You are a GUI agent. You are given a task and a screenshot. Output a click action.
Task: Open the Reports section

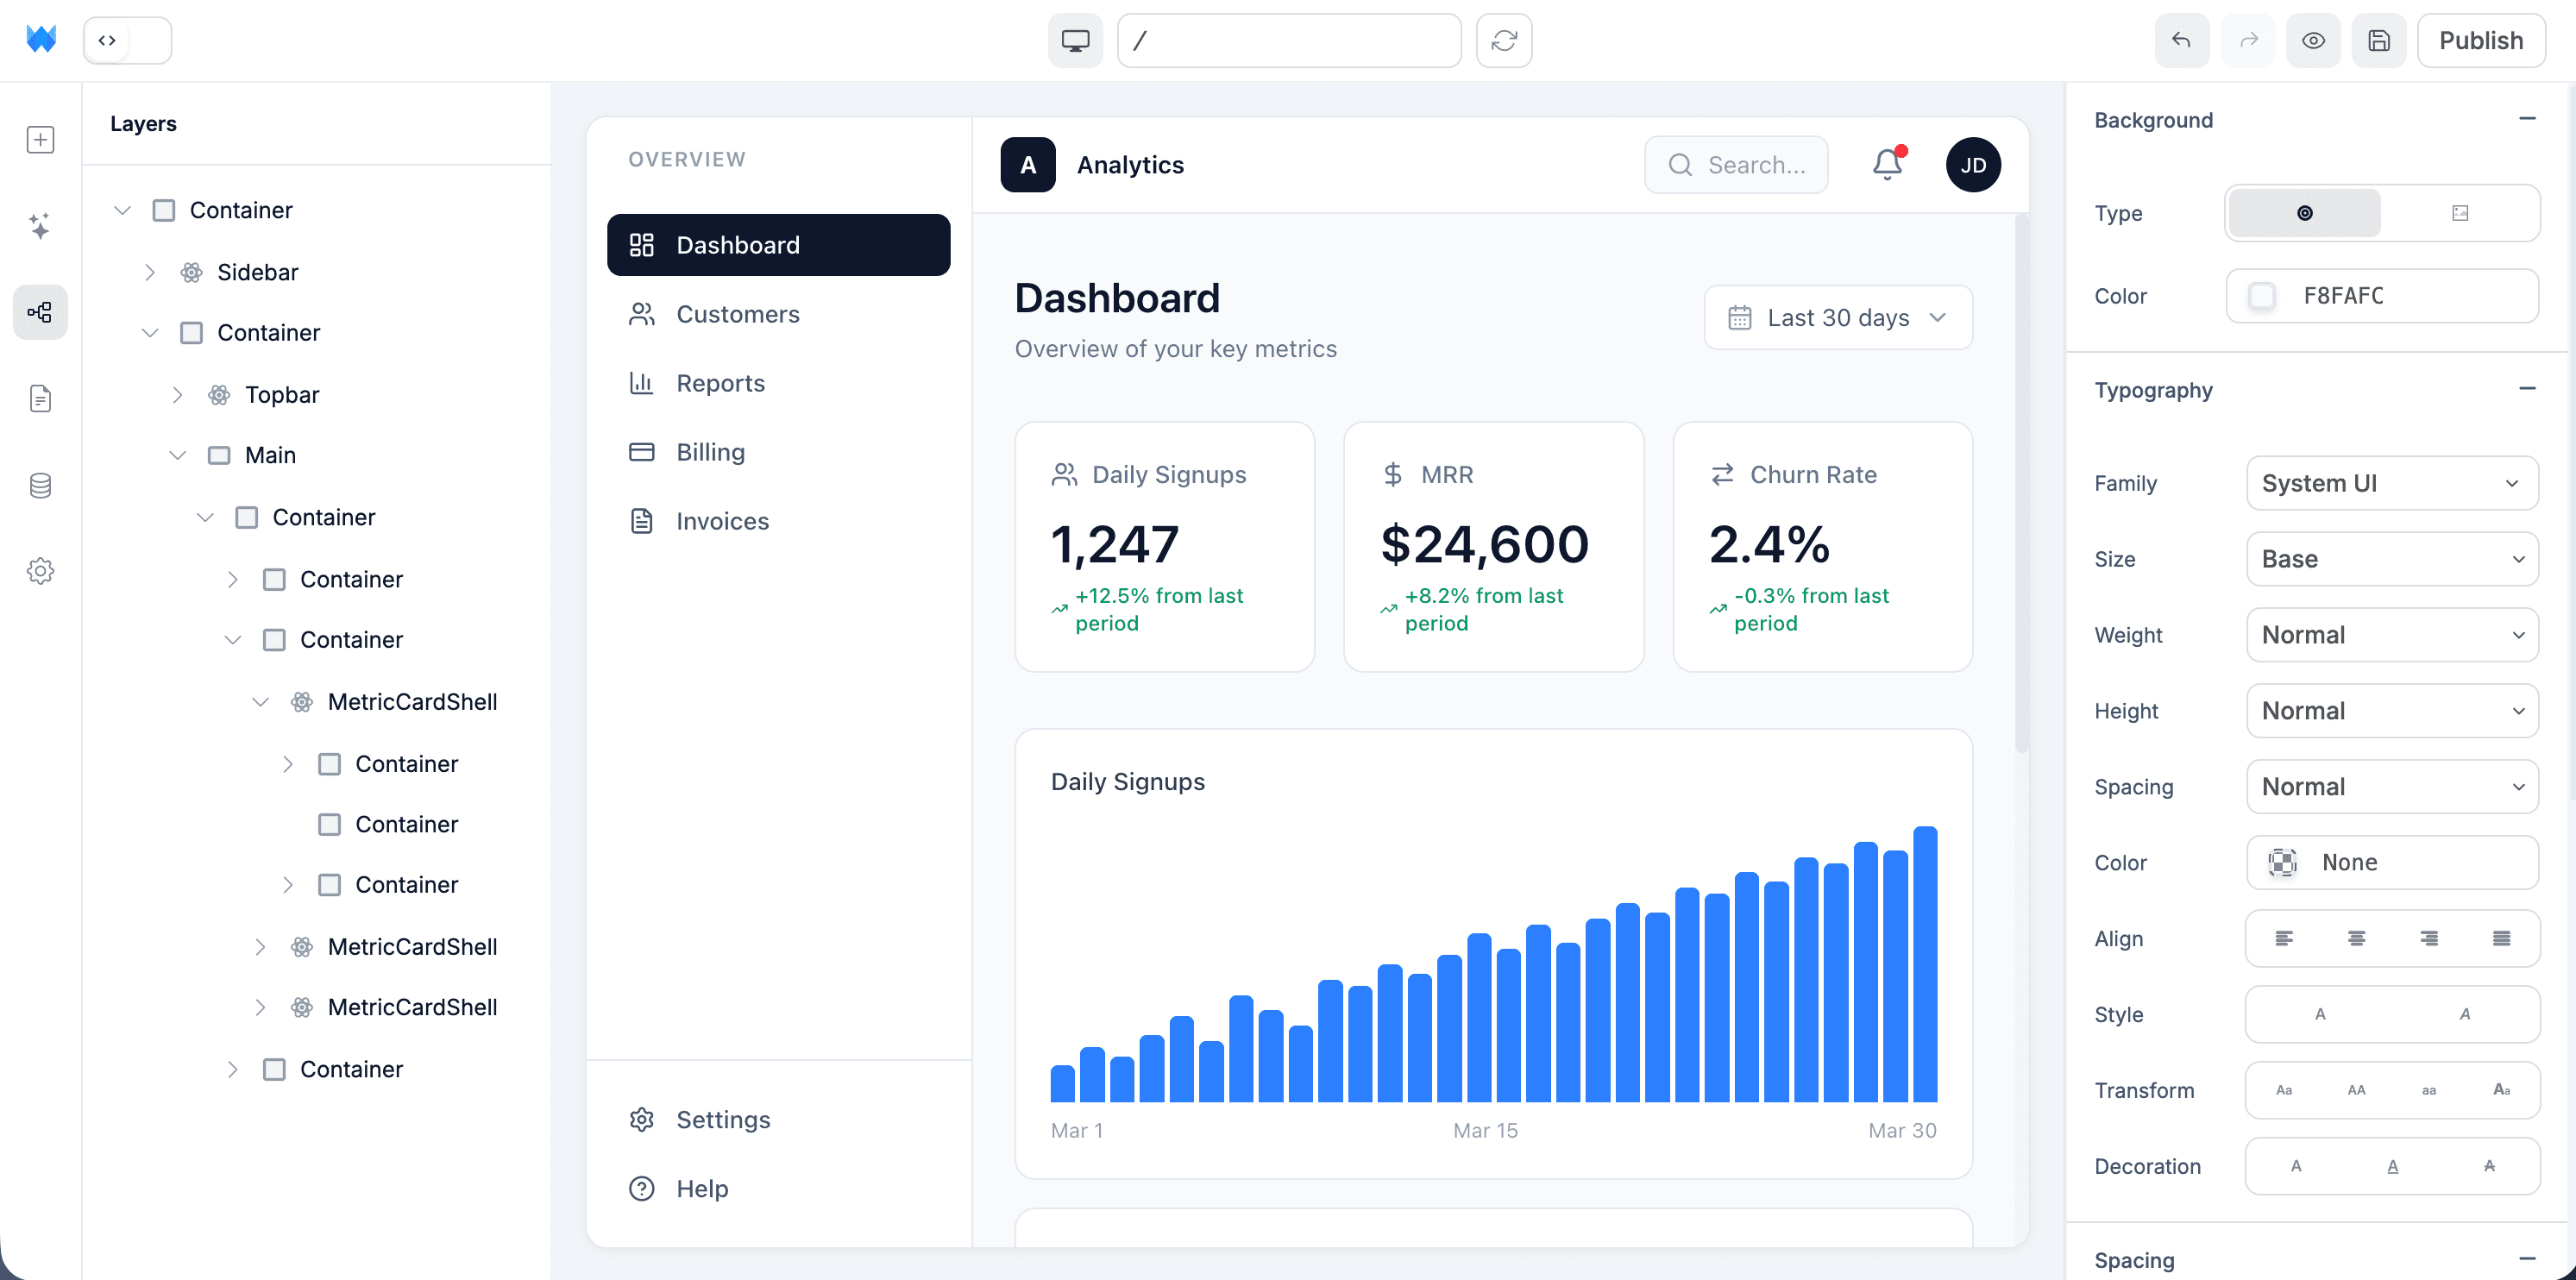[720, 383]
